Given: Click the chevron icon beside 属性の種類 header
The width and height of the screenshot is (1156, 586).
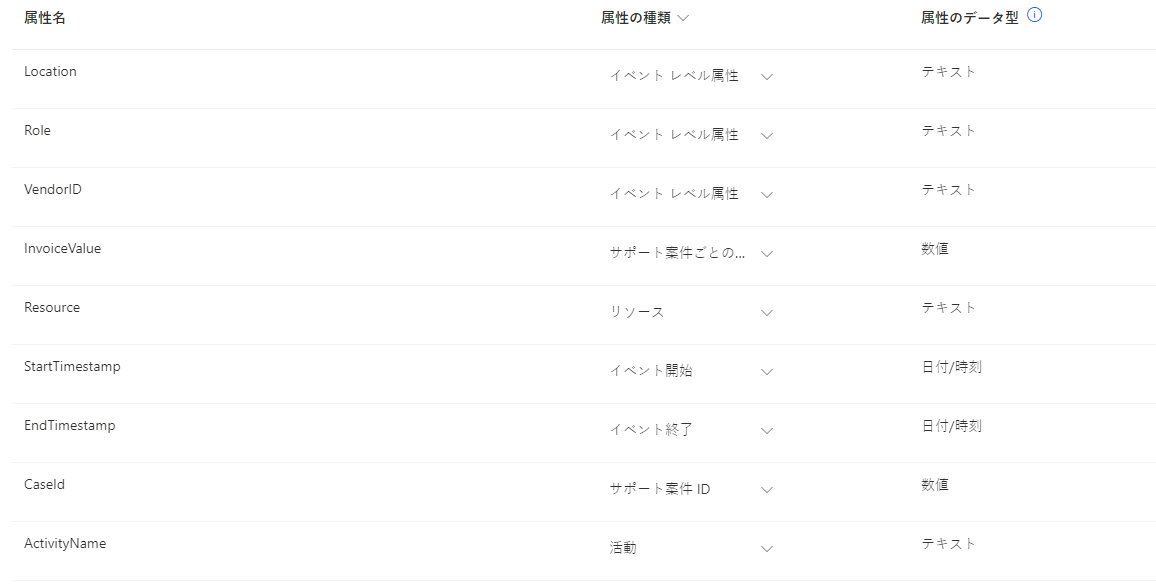Looking at the screenshot, I should pos(683,16).
